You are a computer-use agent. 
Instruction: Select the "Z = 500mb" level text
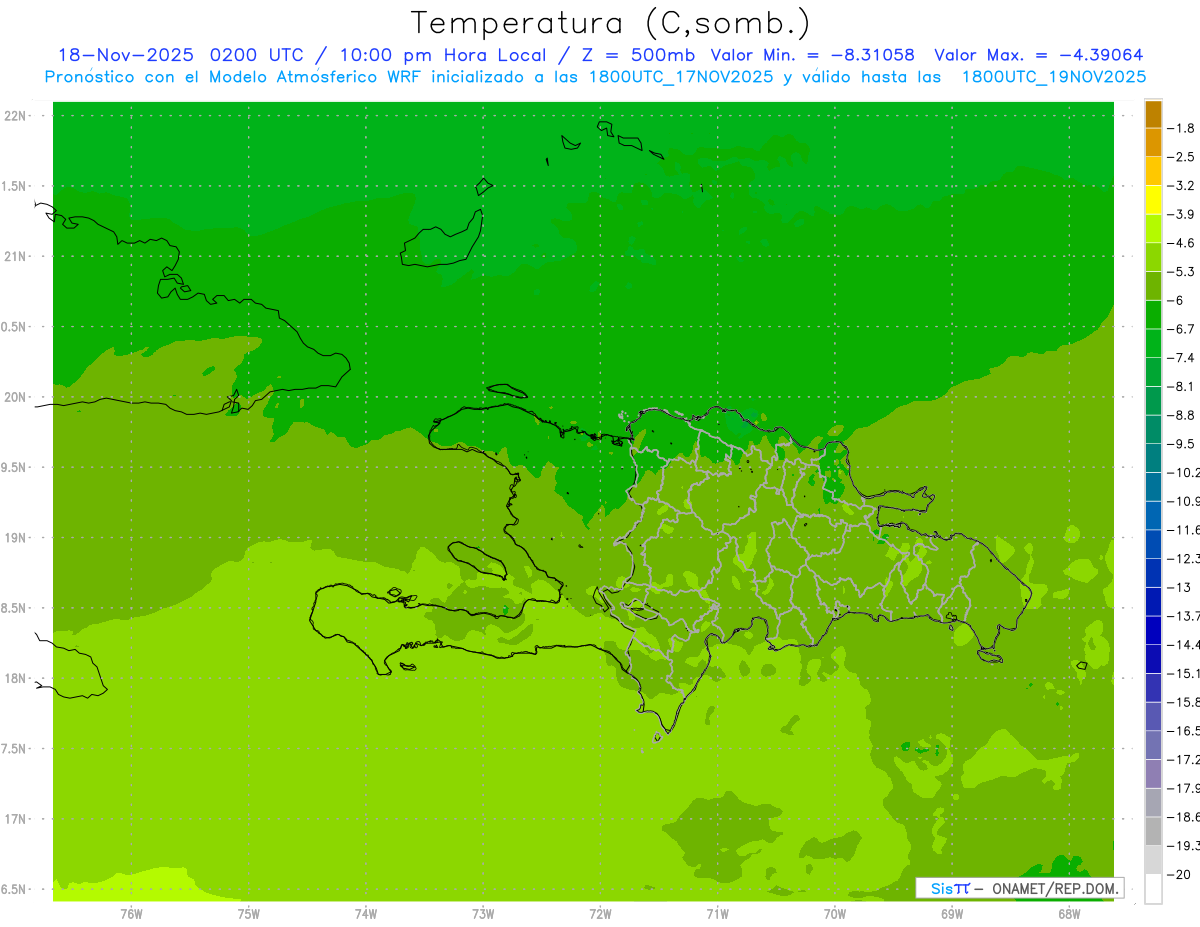(638, 55)
